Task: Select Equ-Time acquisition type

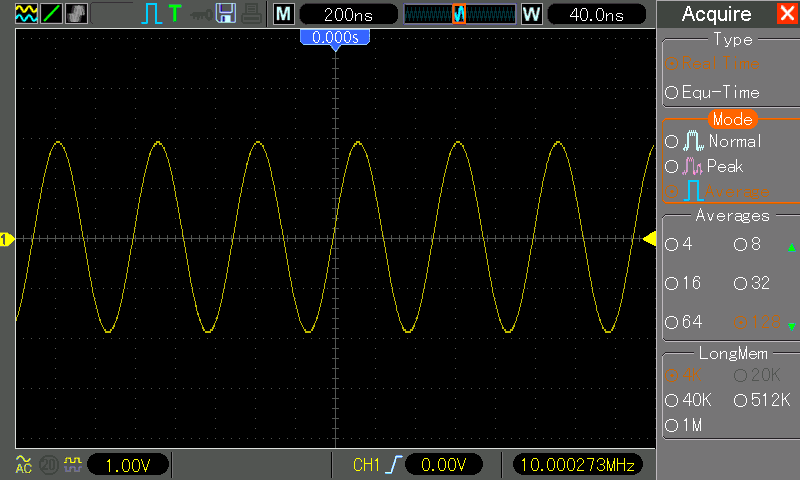Action: tap(713, 92)
